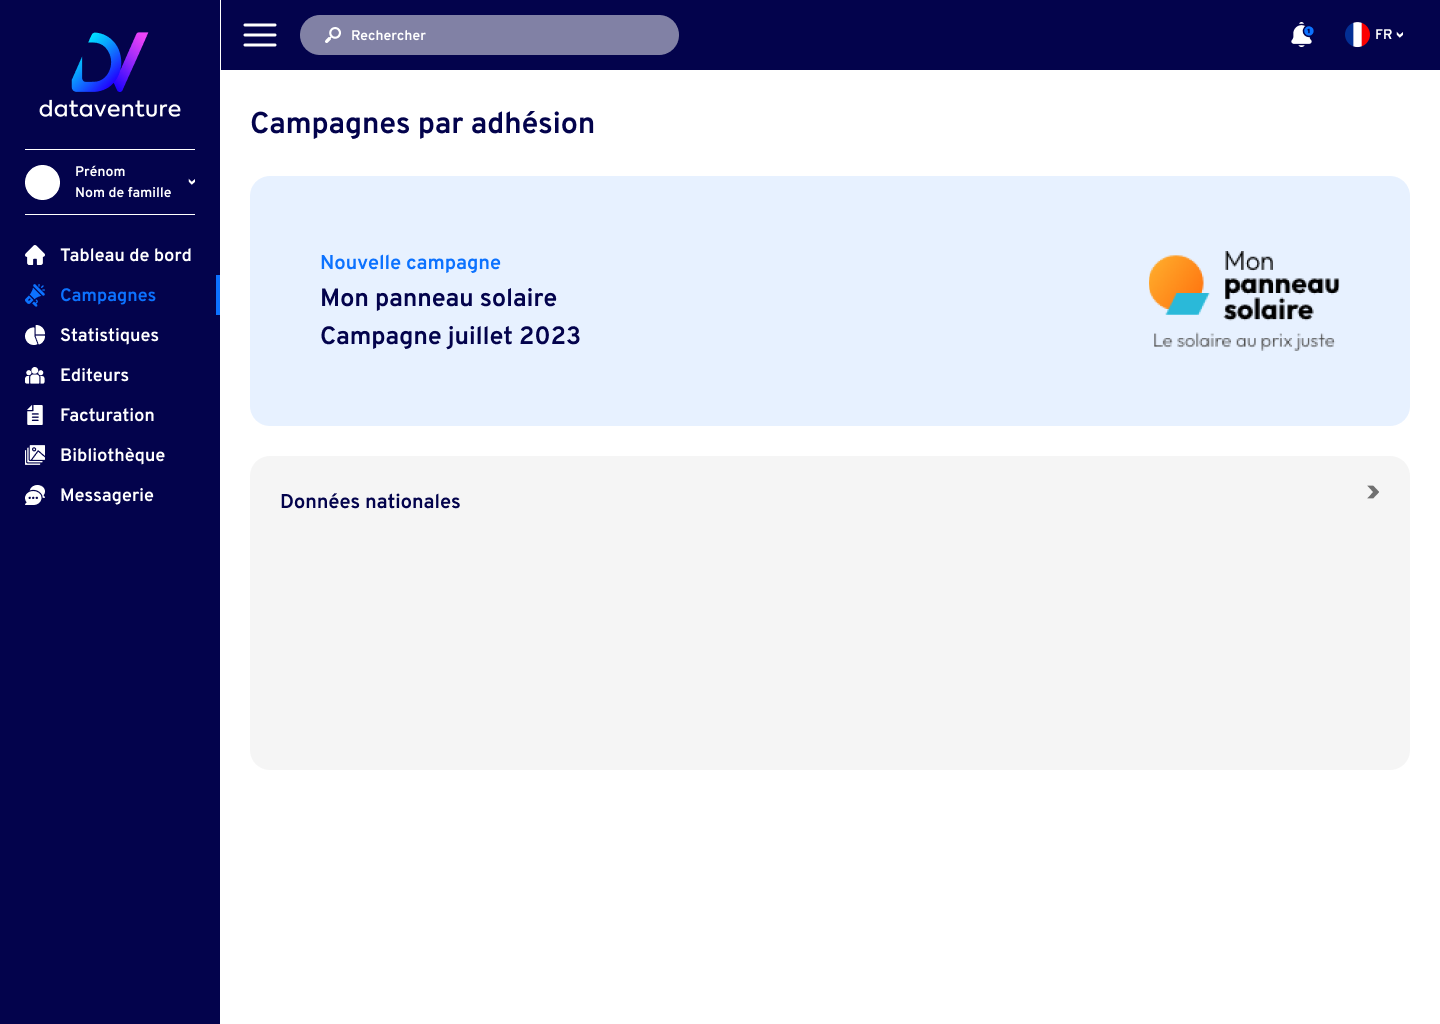
Task: Click the Bibliothèque images icon
Action: (35, 455)
